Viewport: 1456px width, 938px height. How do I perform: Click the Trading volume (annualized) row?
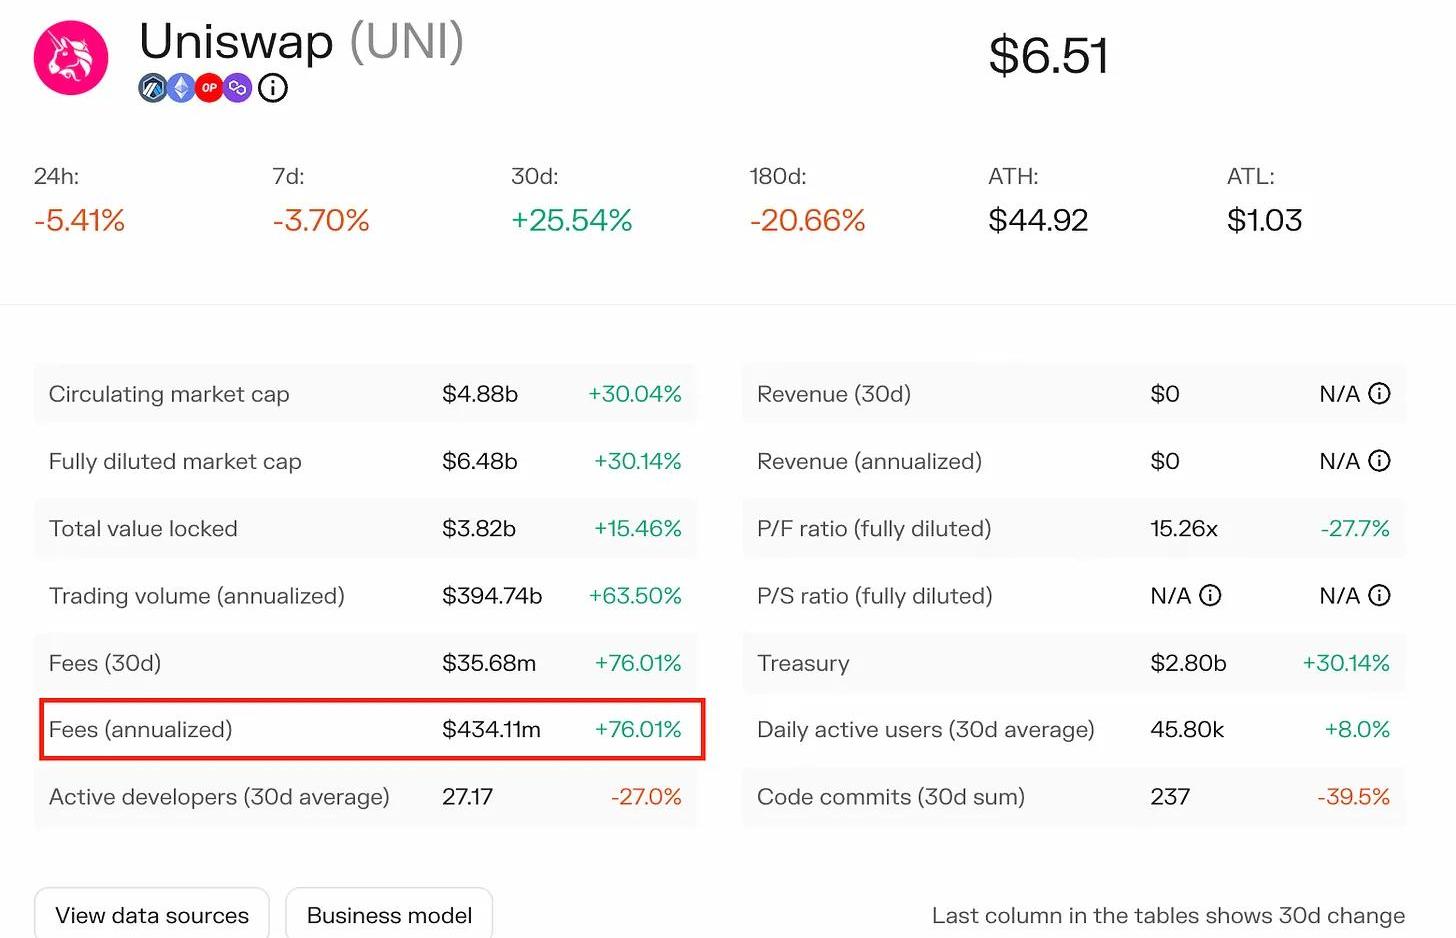click(365, 596)
